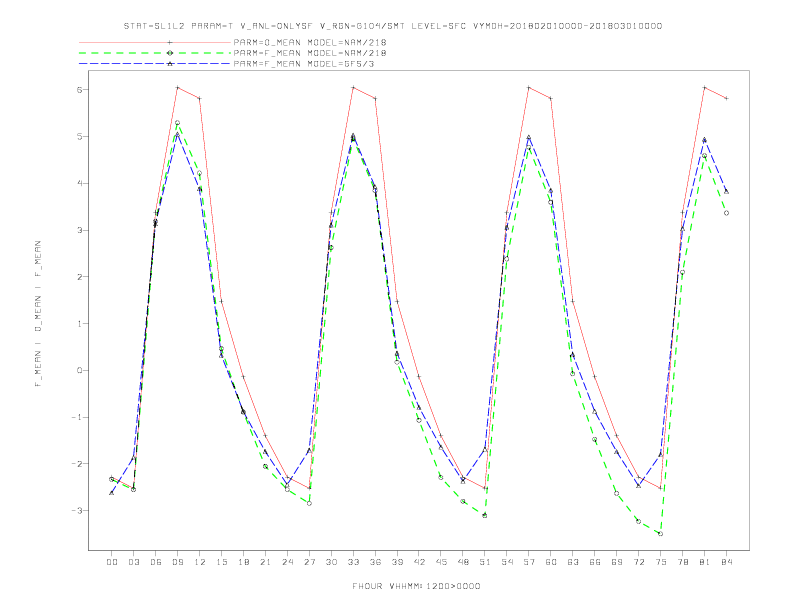
Task: Click green circle data point at hour 84
Action: click(726, 213)
